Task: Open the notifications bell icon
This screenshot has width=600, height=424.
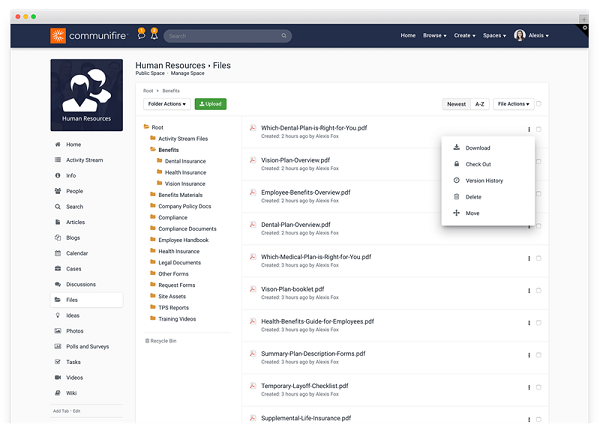Action: (154, 35)
